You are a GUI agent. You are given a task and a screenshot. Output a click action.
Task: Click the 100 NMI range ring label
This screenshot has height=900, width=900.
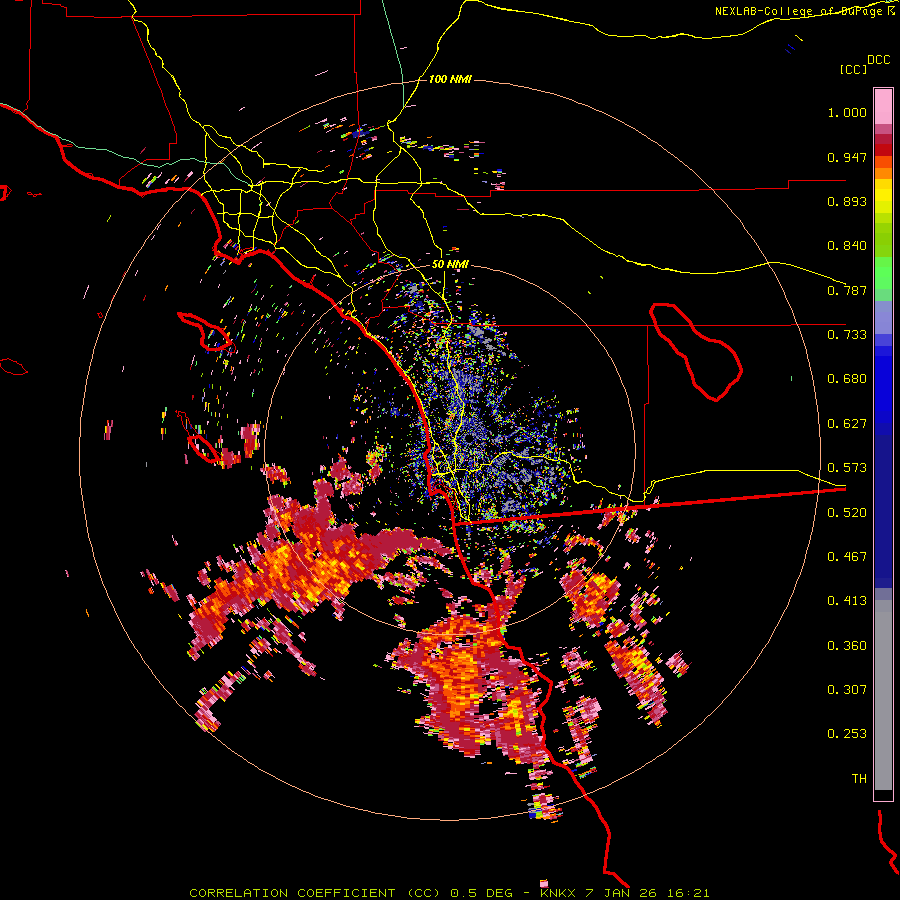[x=450, y=79]
